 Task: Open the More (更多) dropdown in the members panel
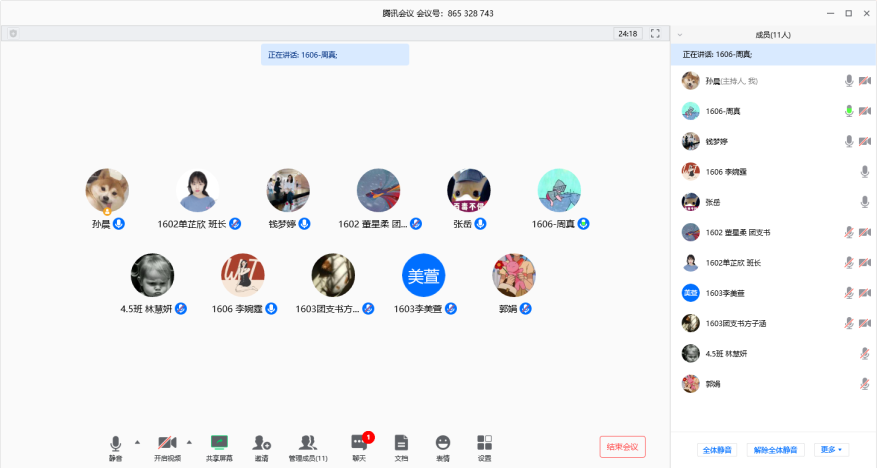tap(831, 450)
